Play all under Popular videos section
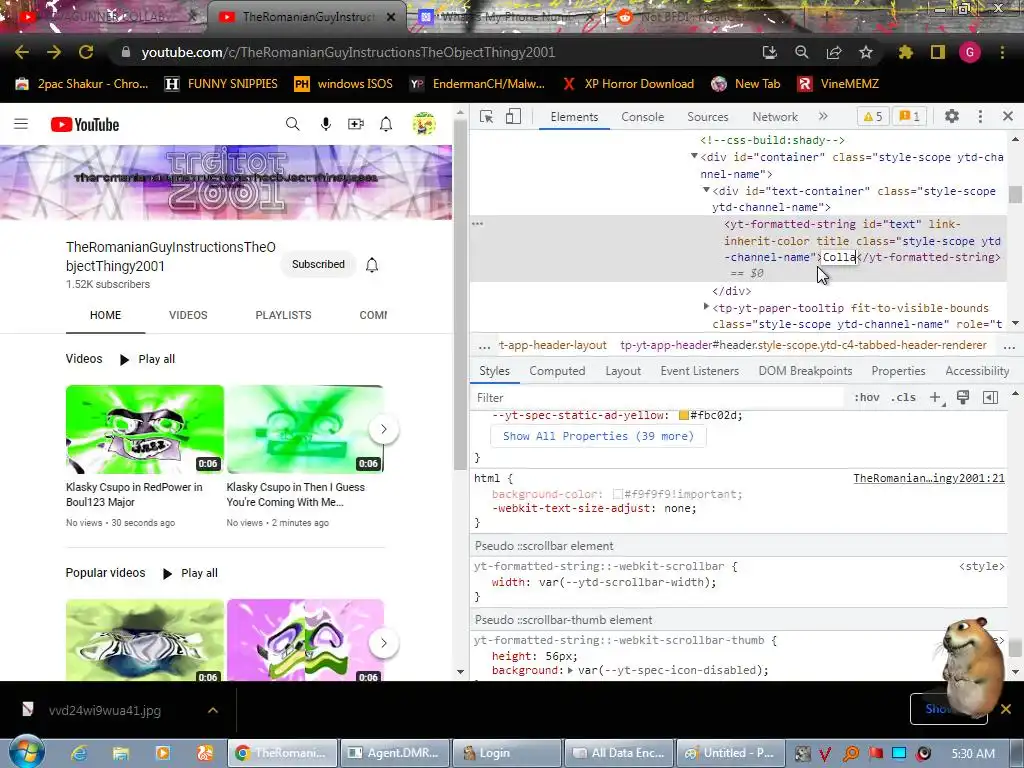Viewport: 1024px width, 768px height. [191, 573]
